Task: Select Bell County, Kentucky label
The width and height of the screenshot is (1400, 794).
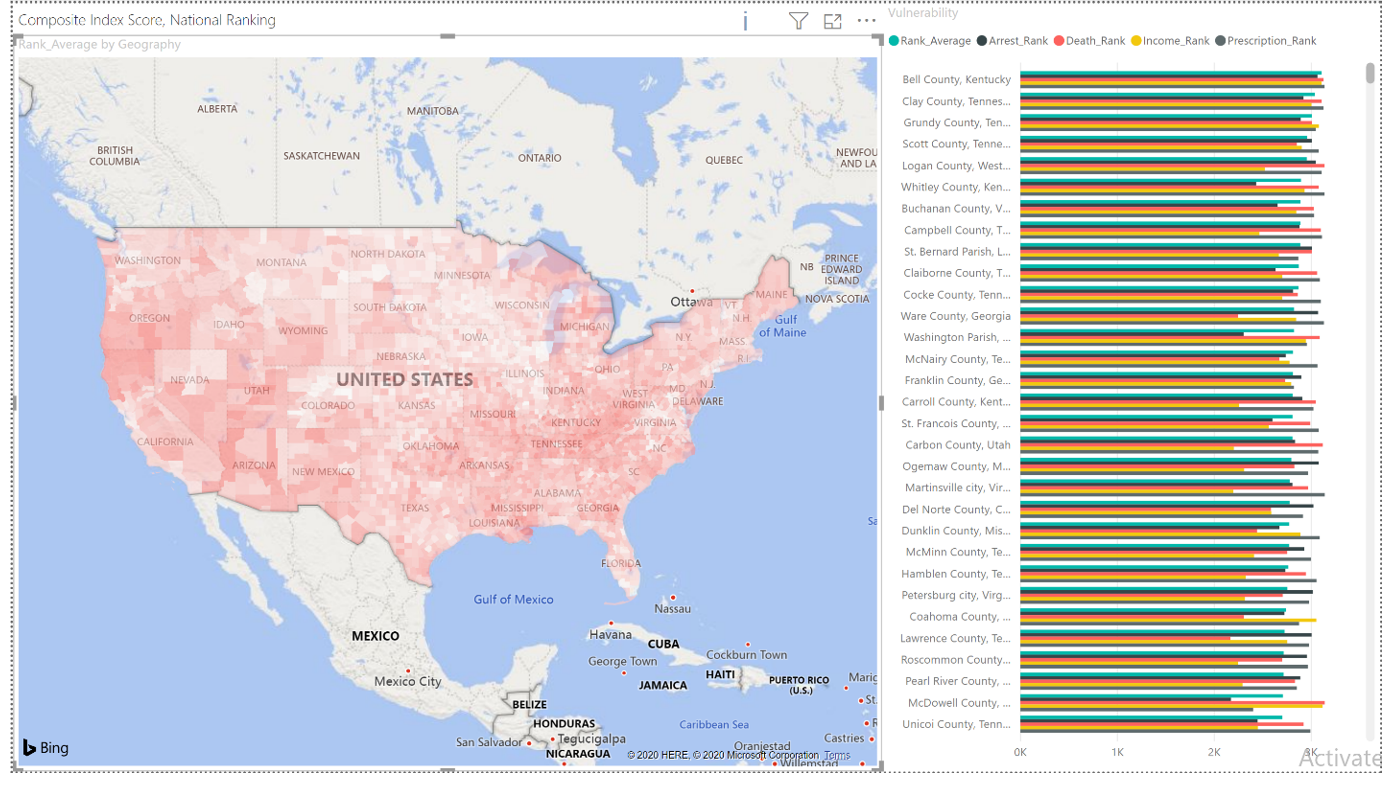Action: point(956,80)
